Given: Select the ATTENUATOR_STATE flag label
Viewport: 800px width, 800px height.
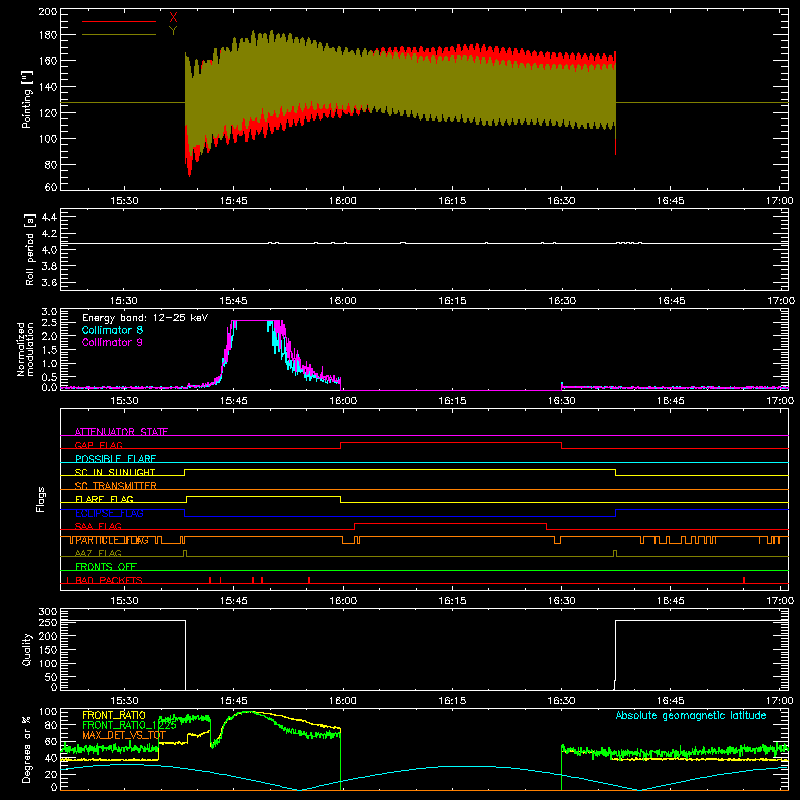Looking at the screenshot, I should point(121,432).
